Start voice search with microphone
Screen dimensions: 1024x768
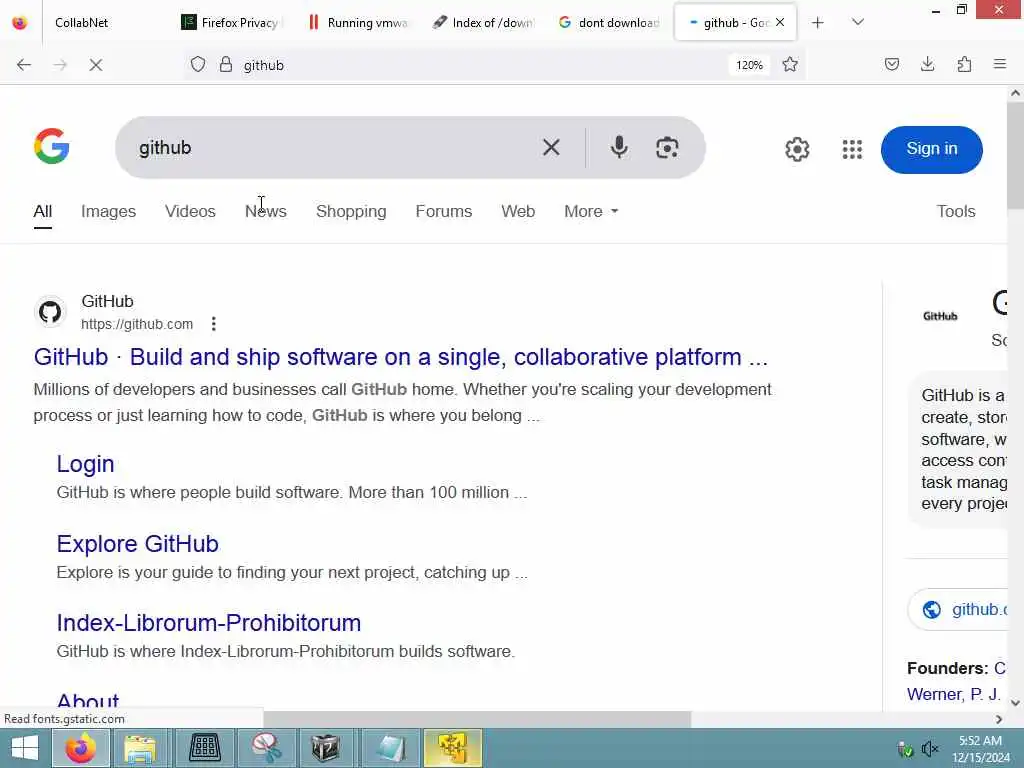619,148
